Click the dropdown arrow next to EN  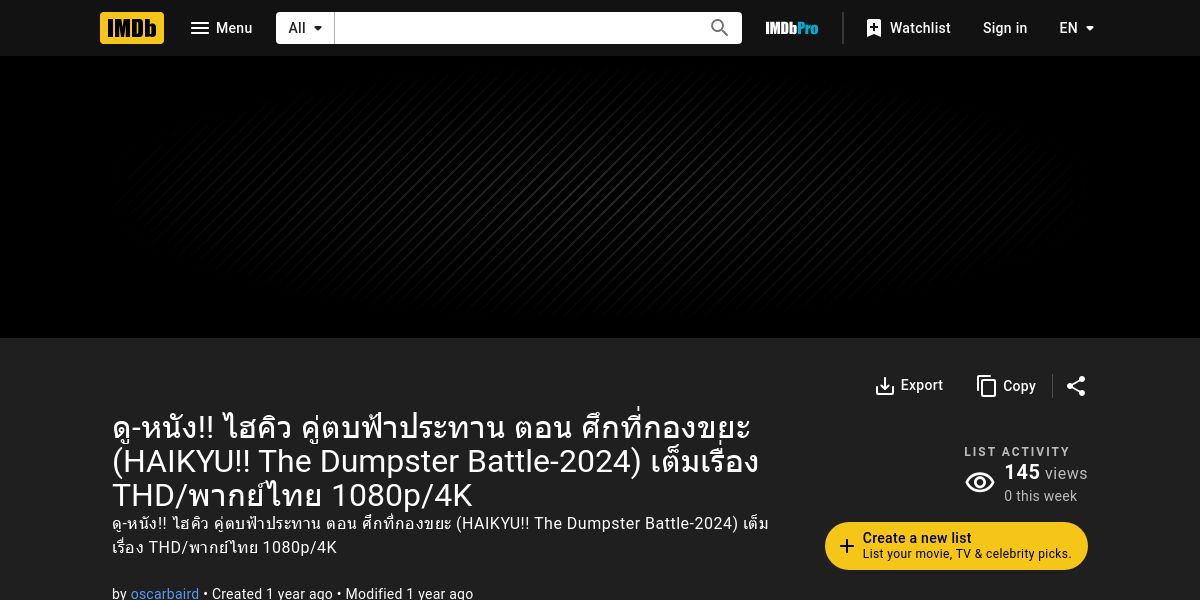1090,28
